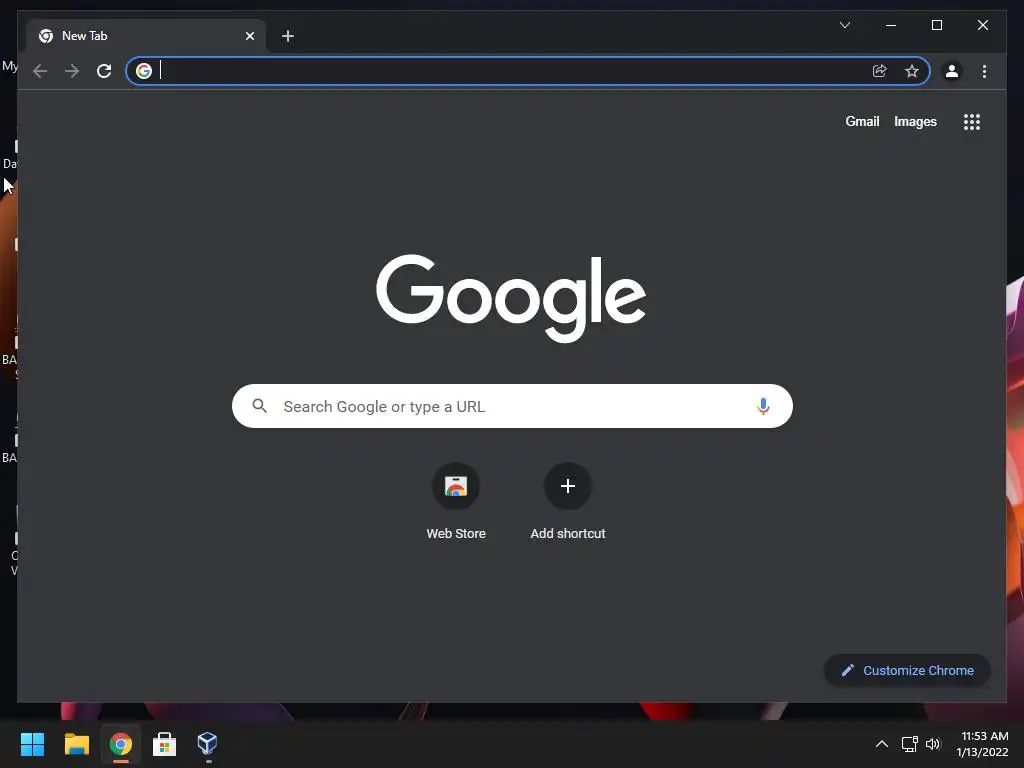1024x768 pixels.
Task: Open the Gmail link
Action: 862,121
